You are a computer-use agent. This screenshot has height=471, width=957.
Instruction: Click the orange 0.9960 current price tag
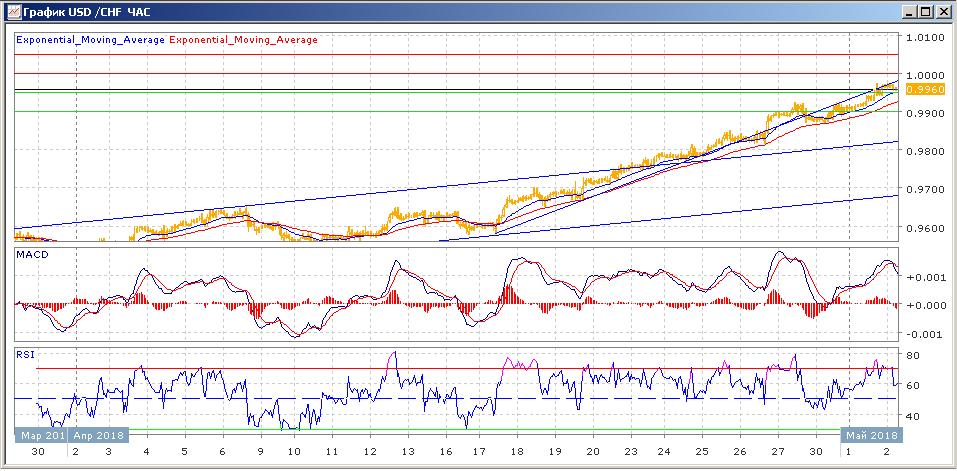(925, 90)
